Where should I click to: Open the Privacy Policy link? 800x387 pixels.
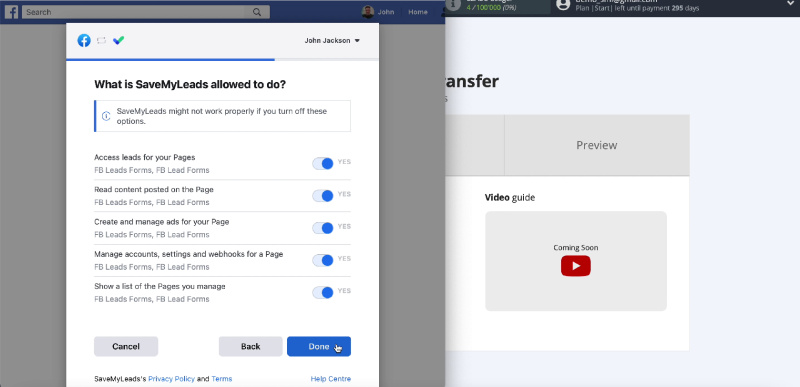(x=171, y=379)
